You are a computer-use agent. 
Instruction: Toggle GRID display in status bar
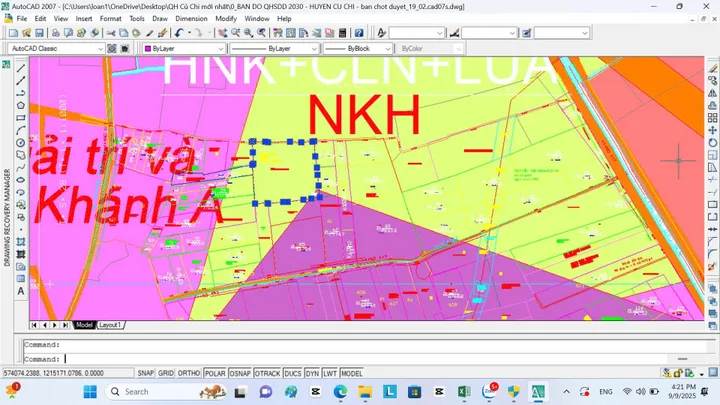click(166, 373)
